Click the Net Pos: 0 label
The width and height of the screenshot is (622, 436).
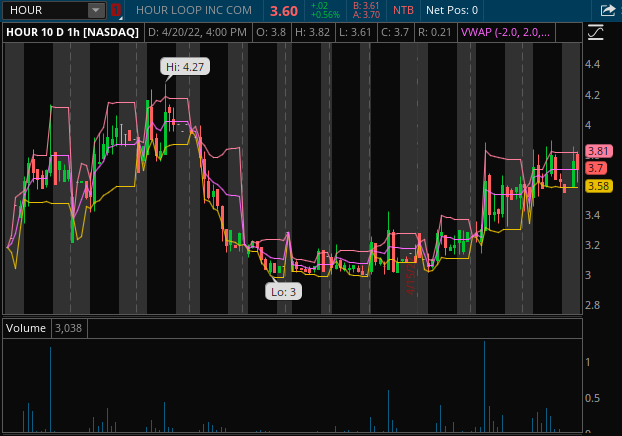pyautogui.click(x=452, y=10)
